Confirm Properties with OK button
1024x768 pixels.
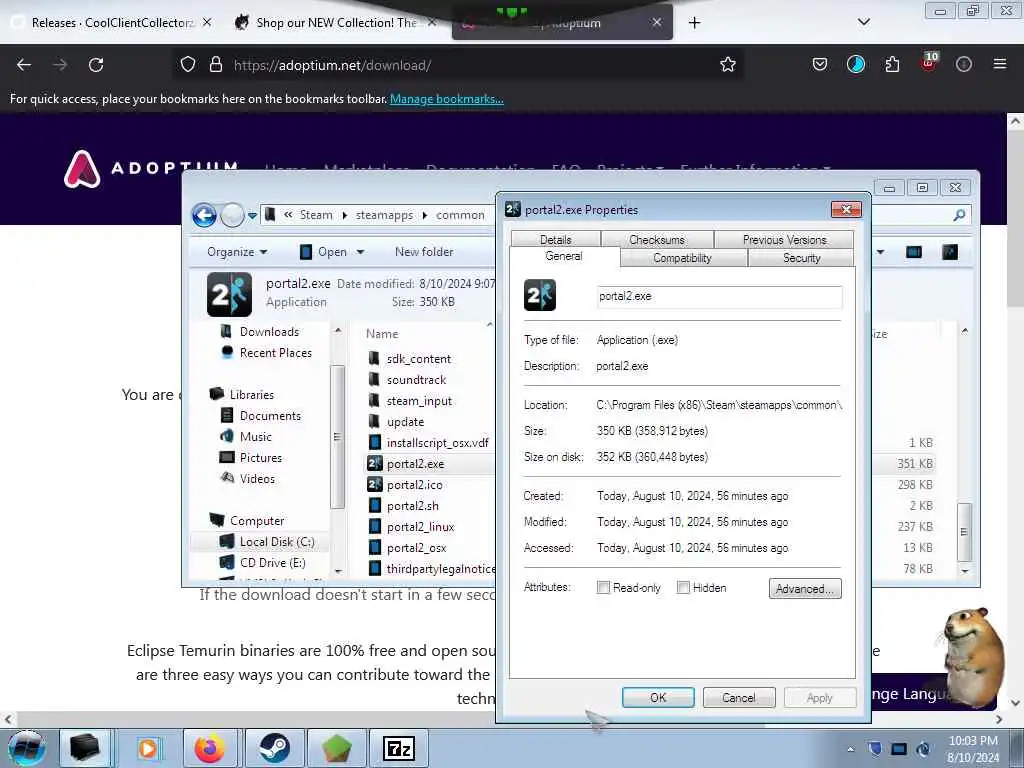(658, 697)
